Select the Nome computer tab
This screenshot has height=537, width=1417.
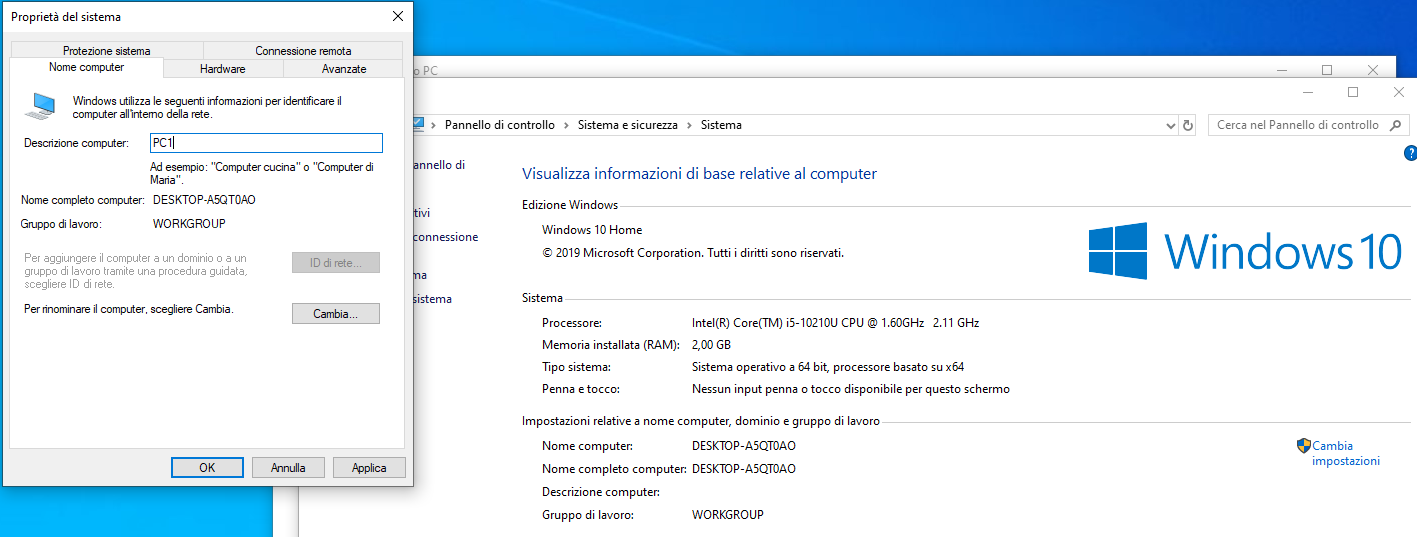(x=87, y=67)
